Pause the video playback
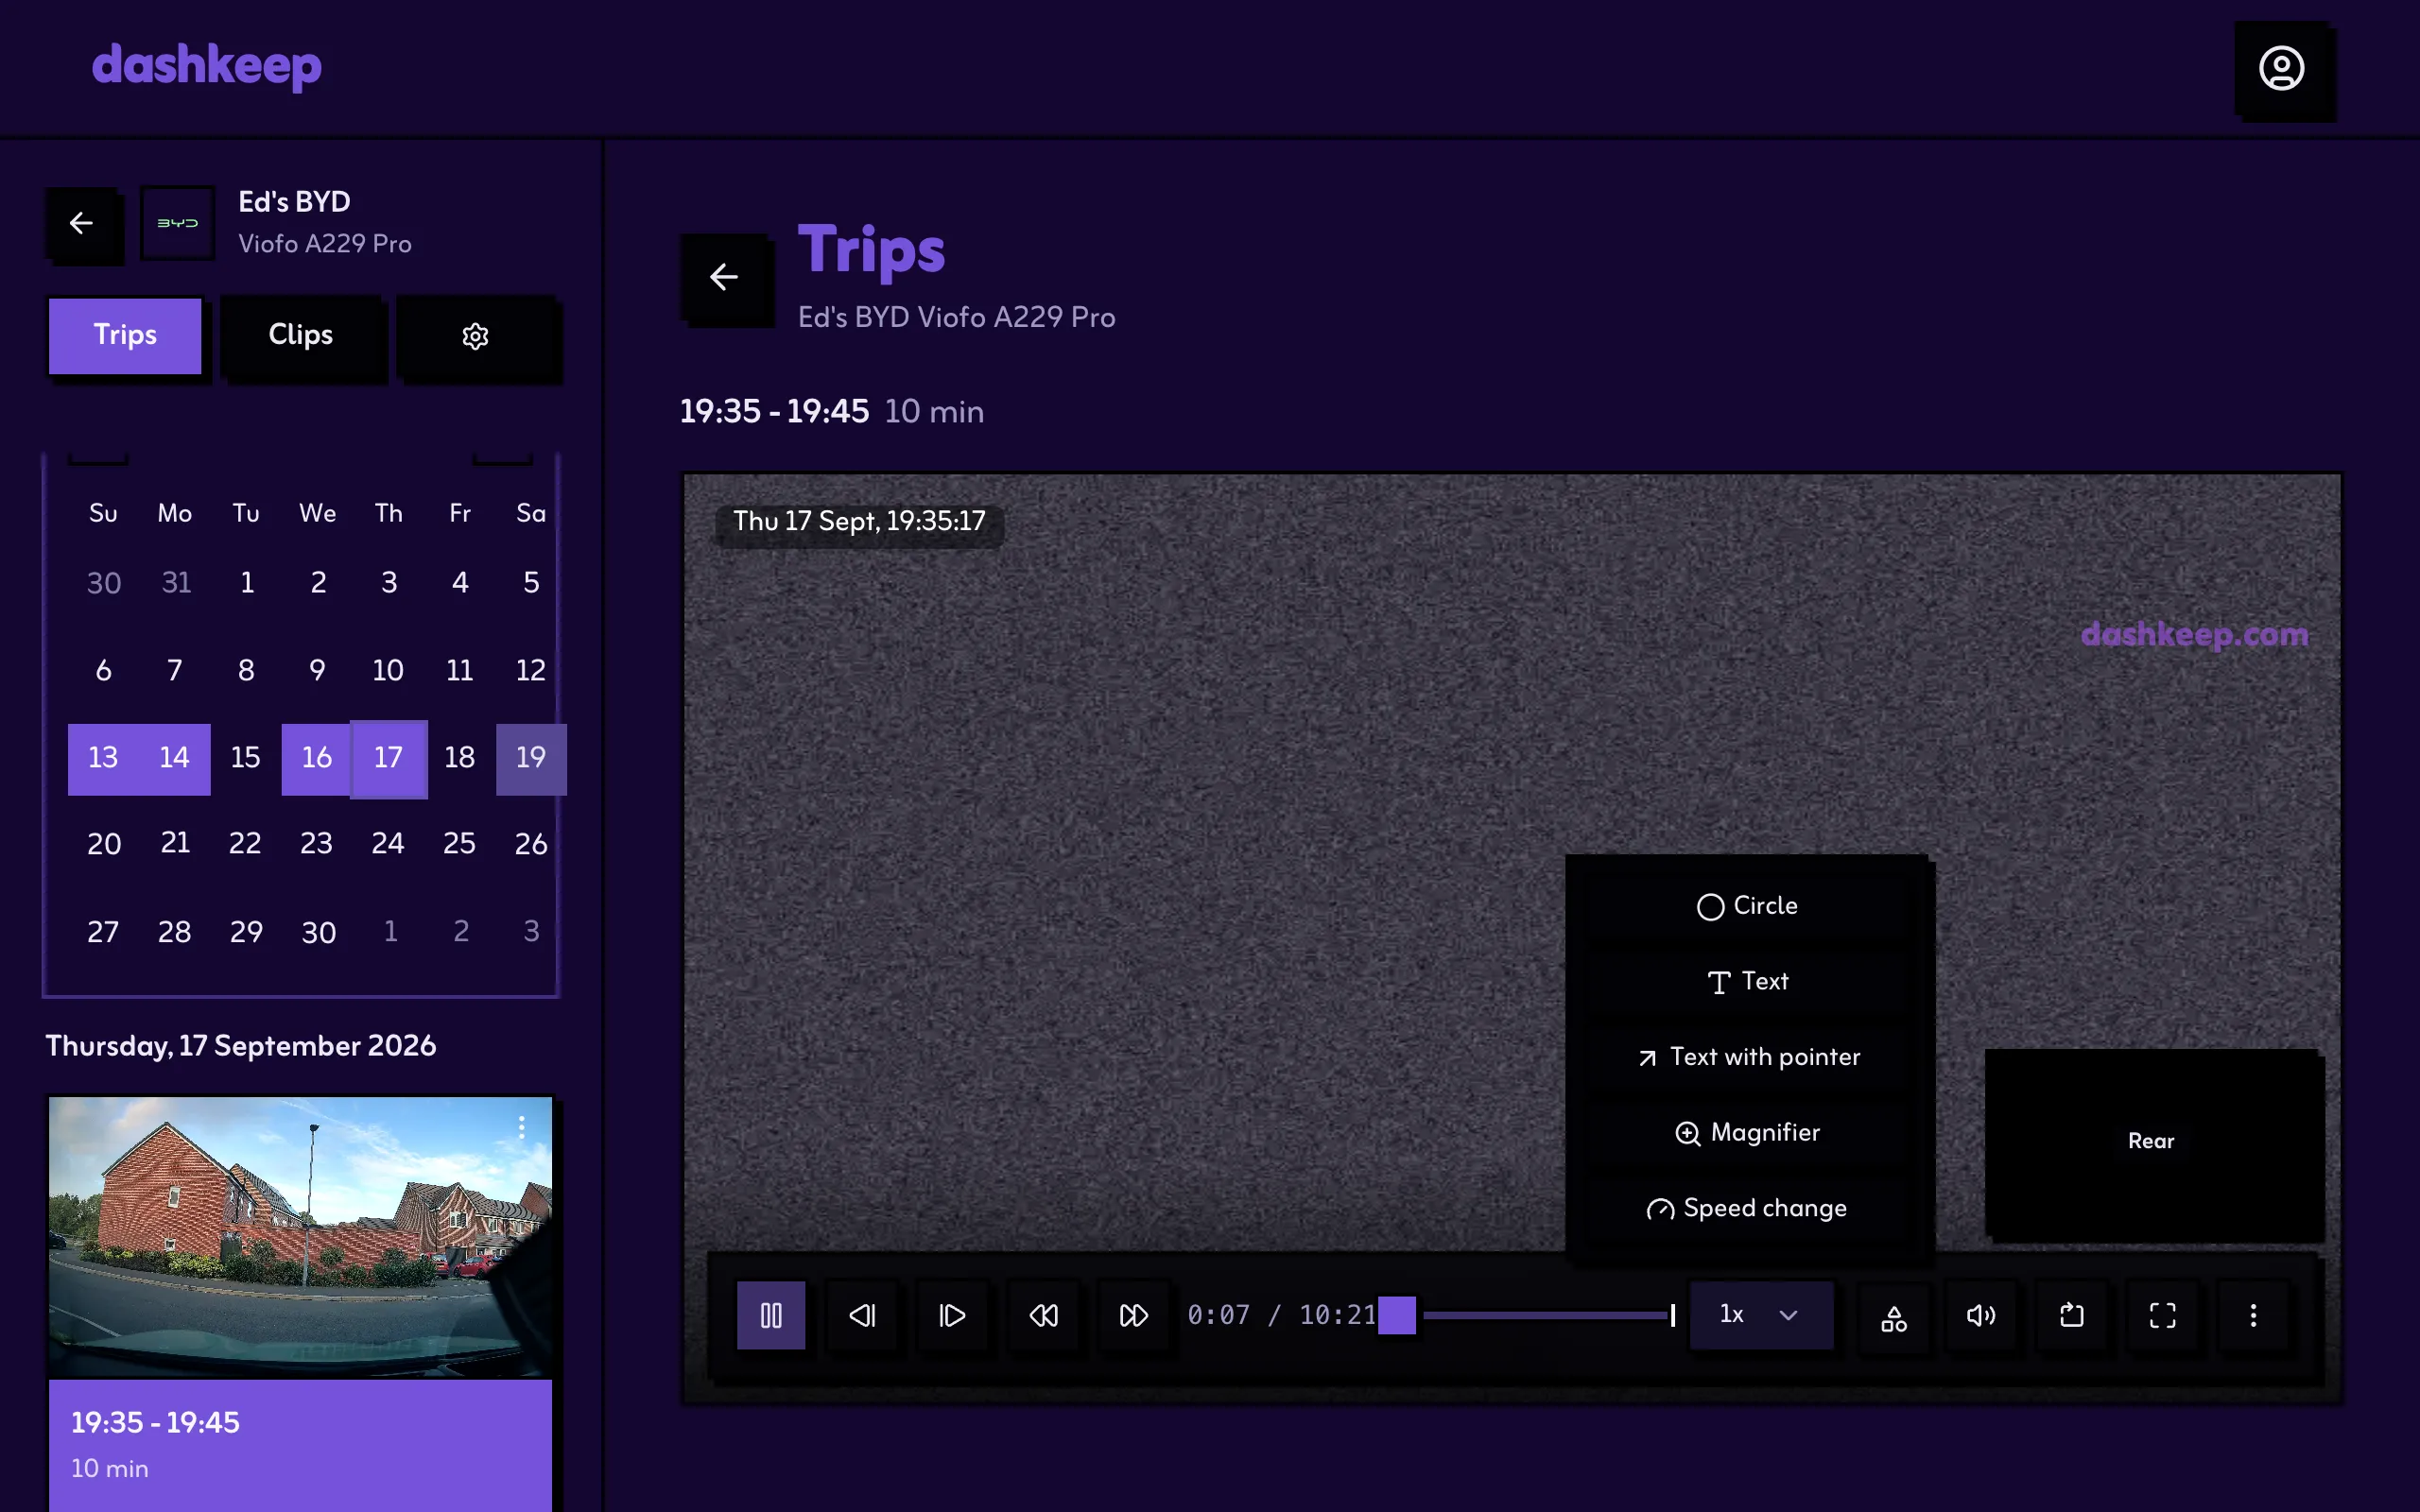Screen dimensions: 2420x1512 coord(771,1315)
